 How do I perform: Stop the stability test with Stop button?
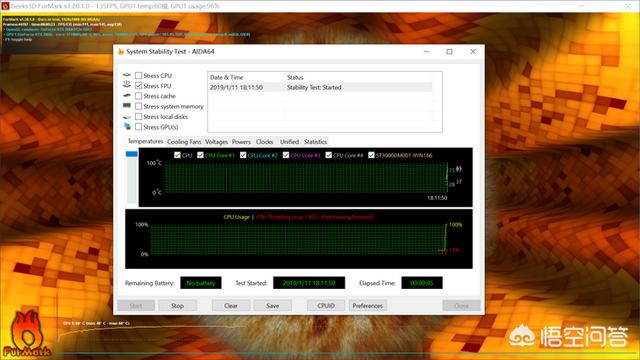pos(177,306)
